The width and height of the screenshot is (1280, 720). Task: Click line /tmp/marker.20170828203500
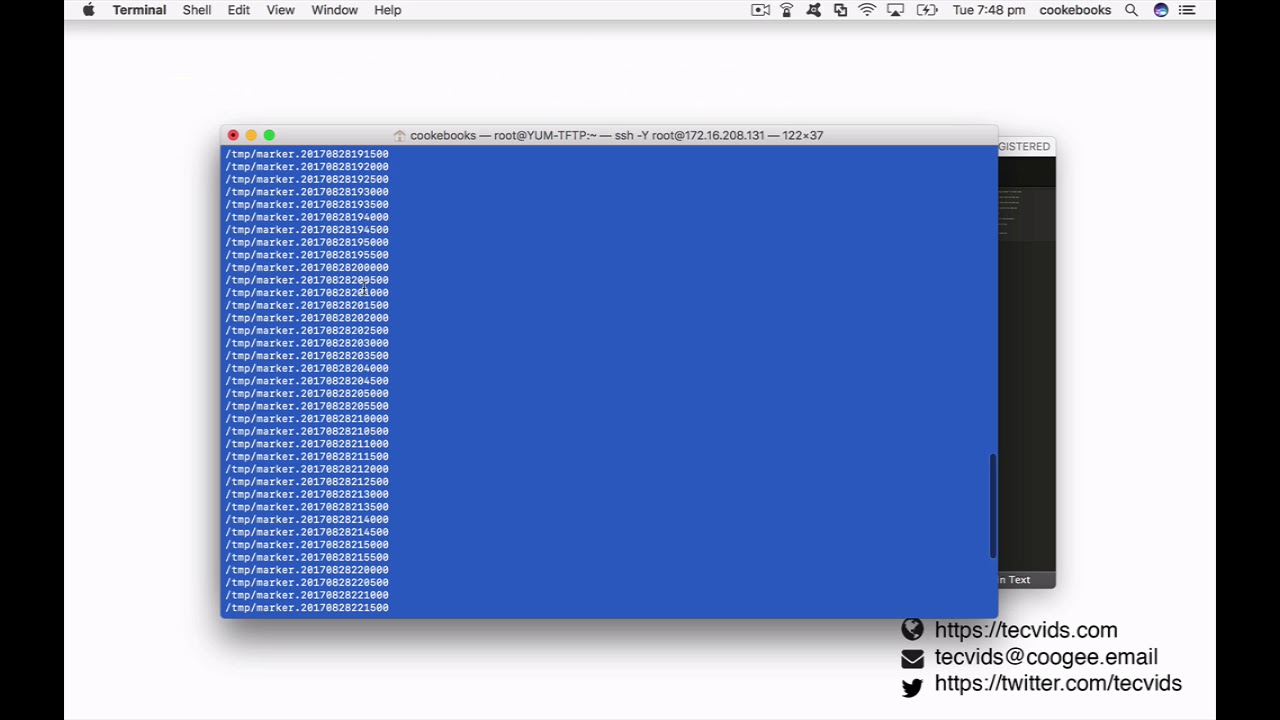[x=307, y=356]
